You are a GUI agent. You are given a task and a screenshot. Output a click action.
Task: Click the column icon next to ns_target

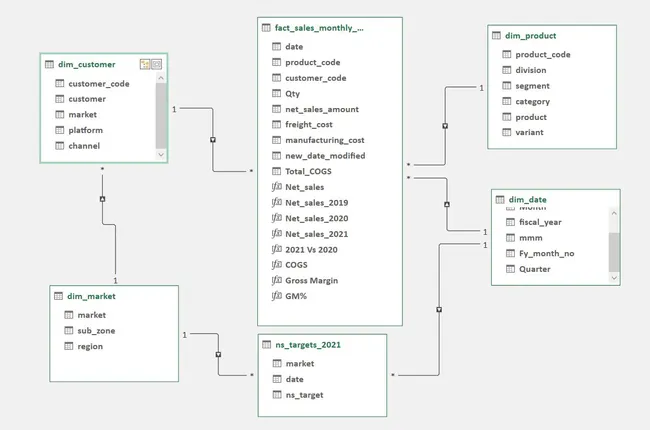[x=277, y=395]
